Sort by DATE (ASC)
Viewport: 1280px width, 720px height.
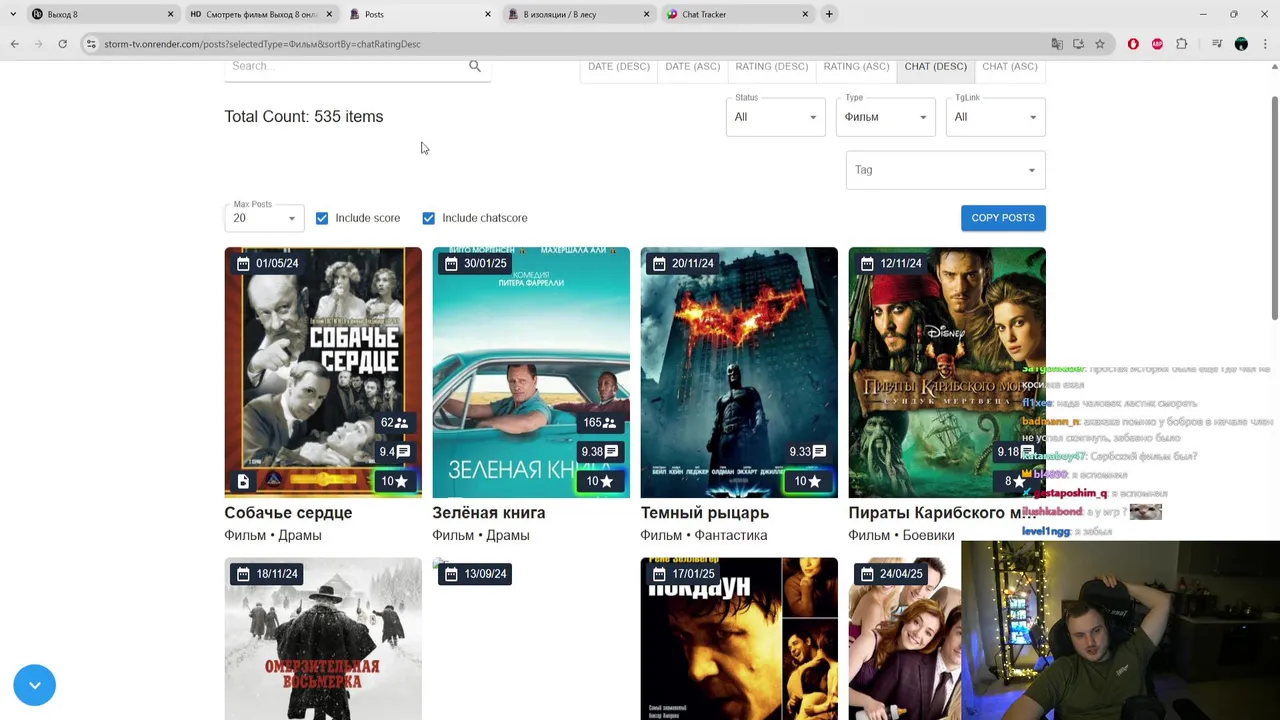[693, 66]
